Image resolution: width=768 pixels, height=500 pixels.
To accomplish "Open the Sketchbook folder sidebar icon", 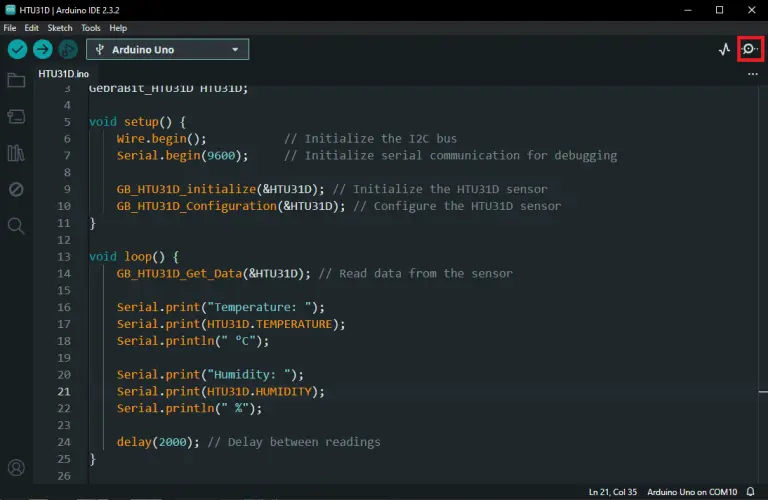I will (16, 80).
